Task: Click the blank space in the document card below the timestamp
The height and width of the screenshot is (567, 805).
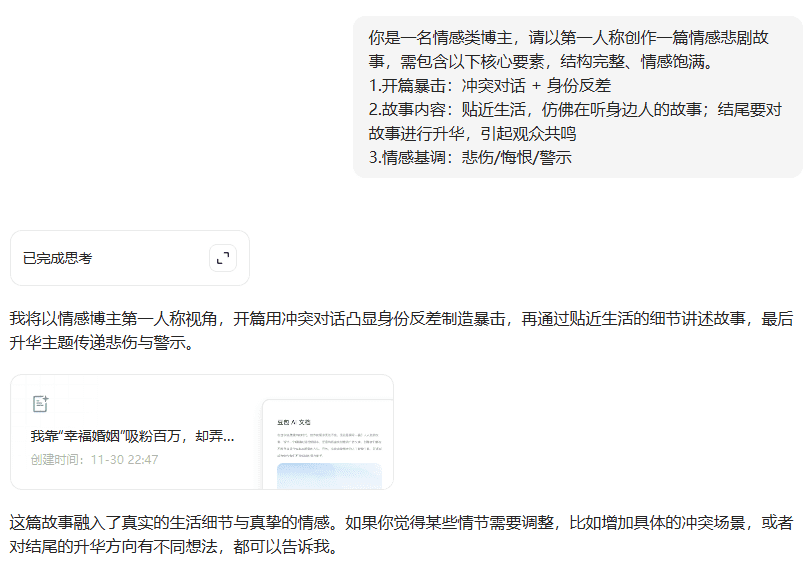Action: tap(130, 479)
